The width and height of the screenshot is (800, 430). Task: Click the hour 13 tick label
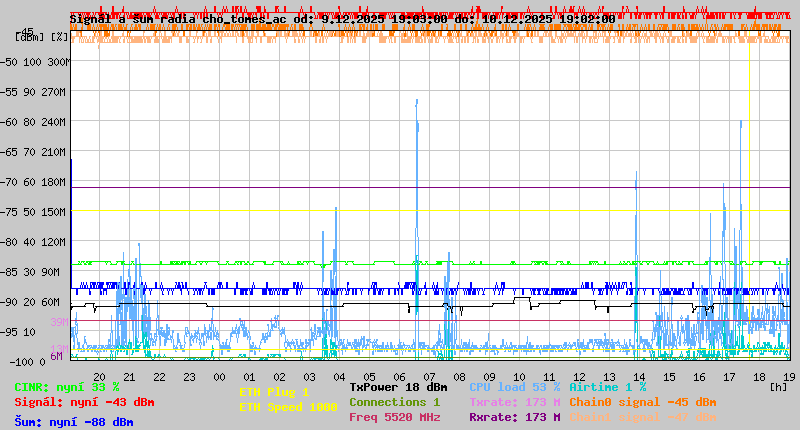click(x=610, y=377)
